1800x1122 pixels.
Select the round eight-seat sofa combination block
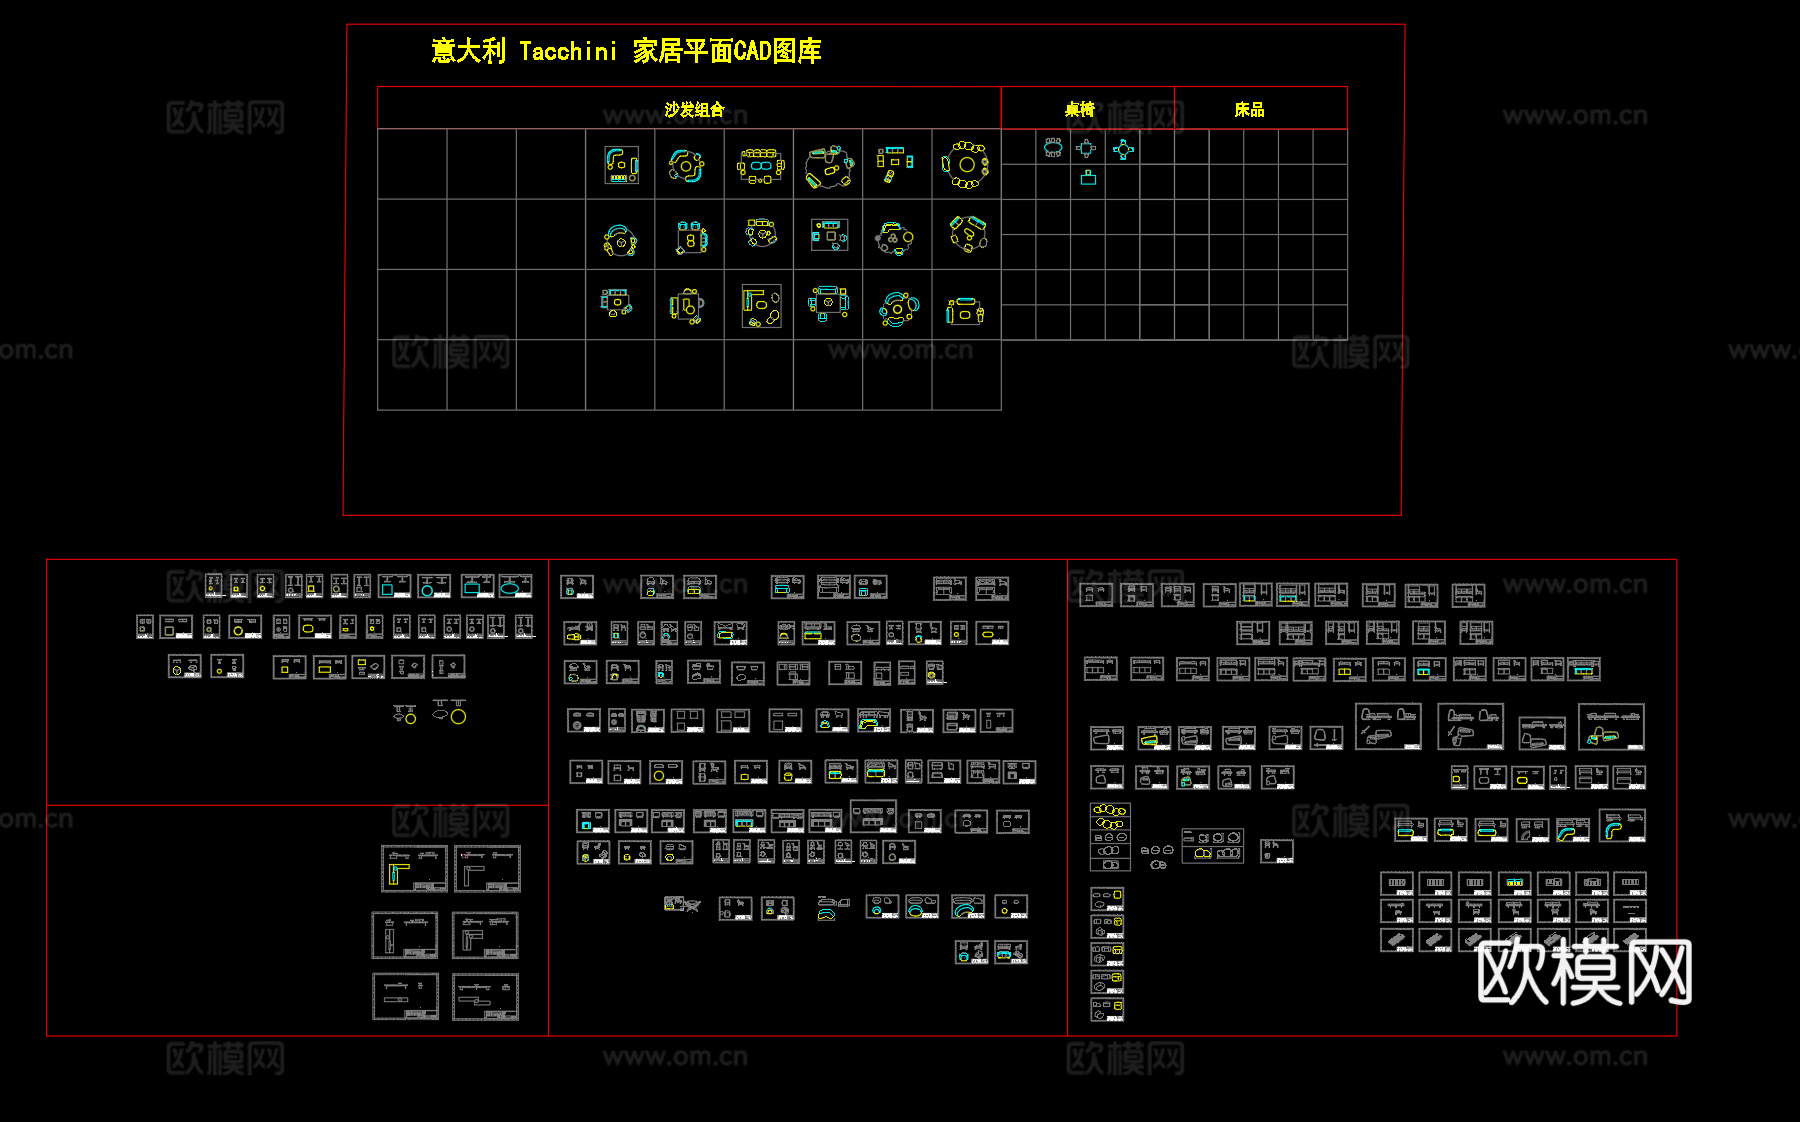coord(967,165)
